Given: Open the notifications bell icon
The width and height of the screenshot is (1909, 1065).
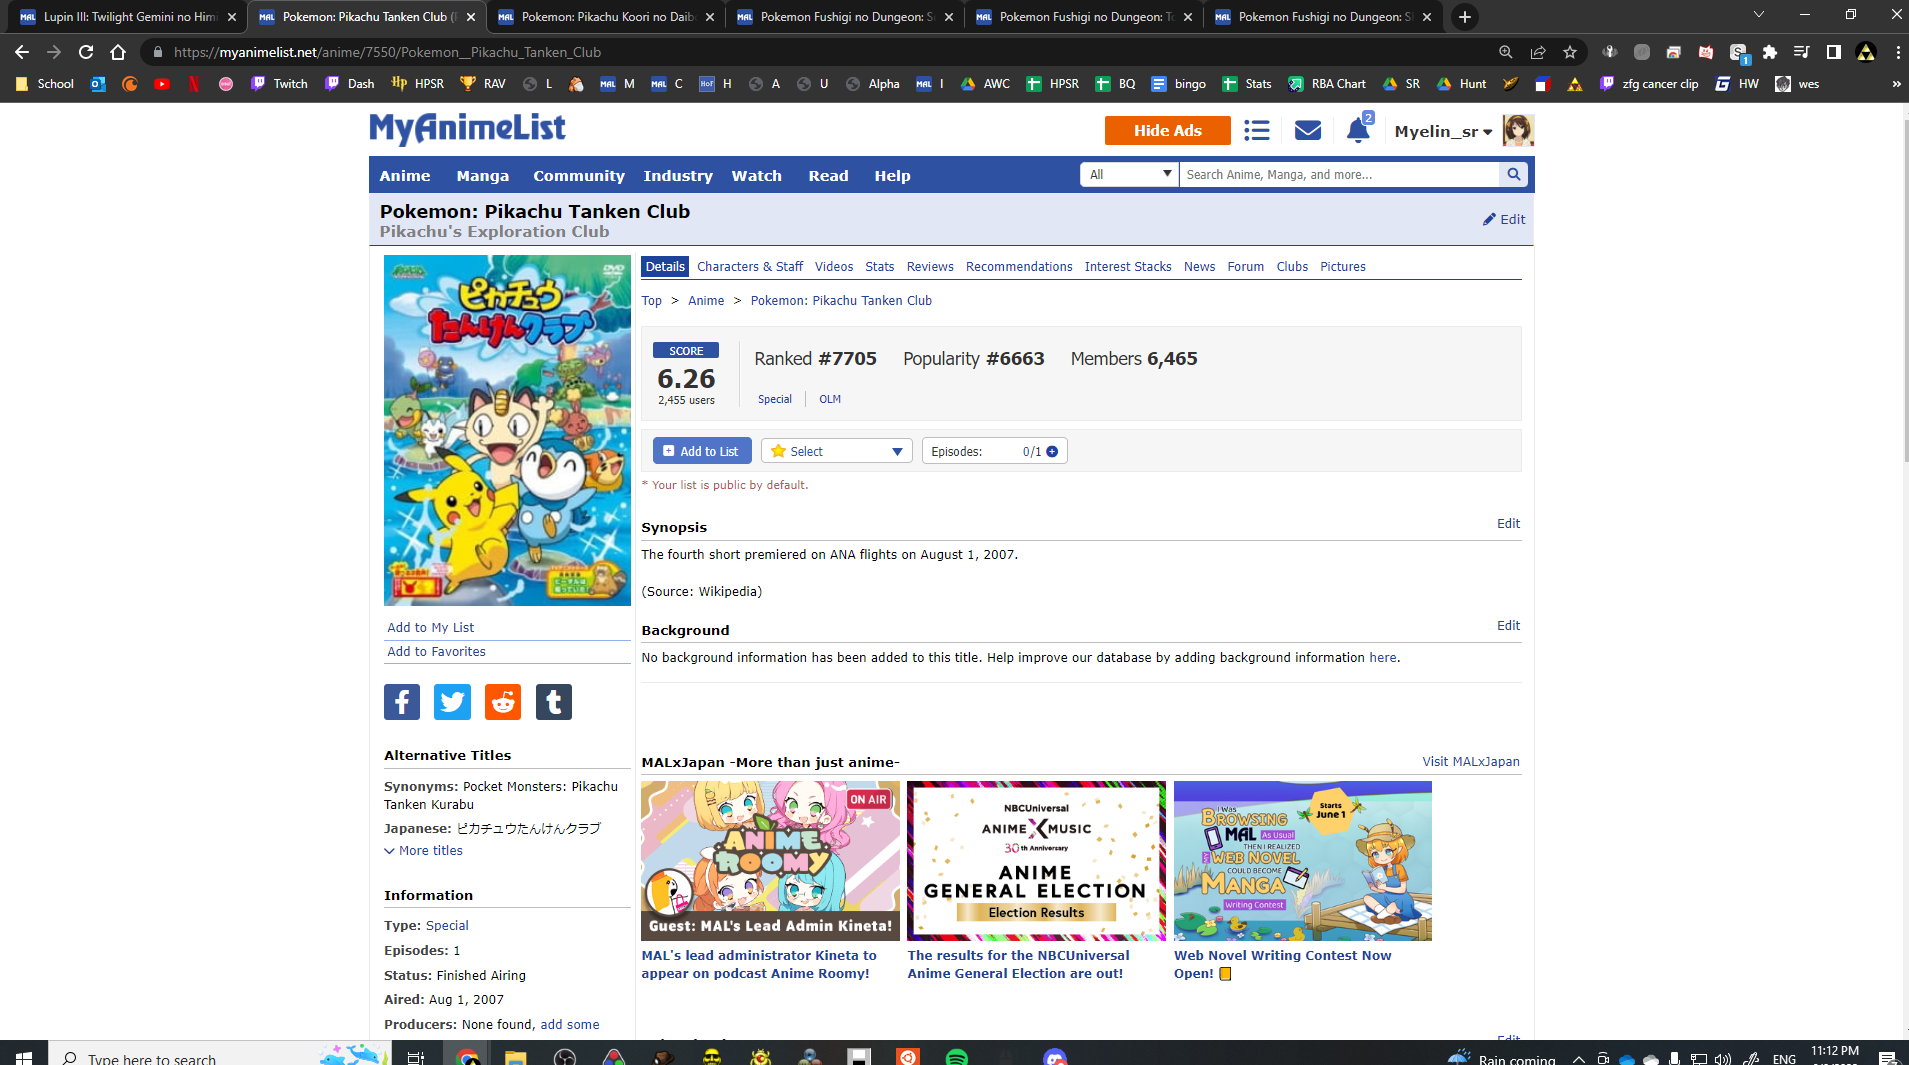Looking at the screenshot, I should (1358, 130).
